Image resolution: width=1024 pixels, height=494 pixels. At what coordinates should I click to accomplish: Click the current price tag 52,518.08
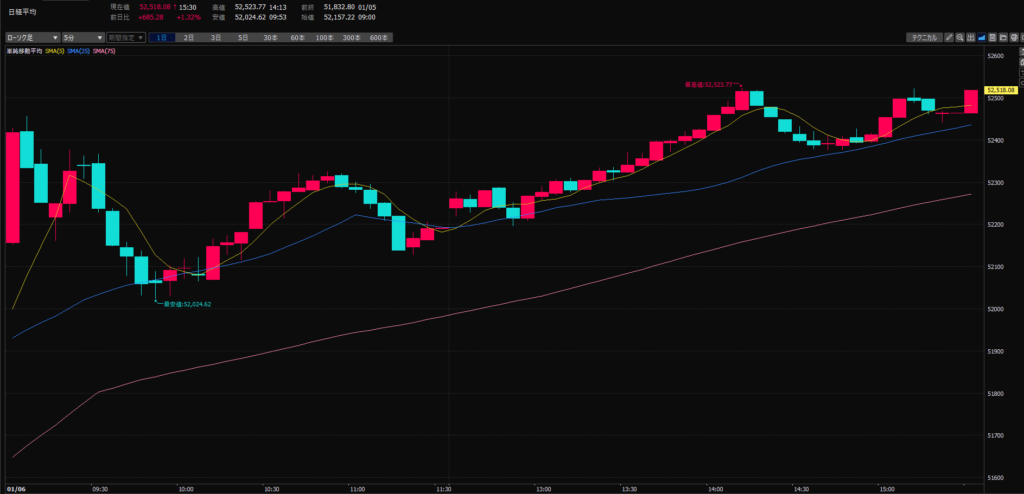pos(1004,90)
